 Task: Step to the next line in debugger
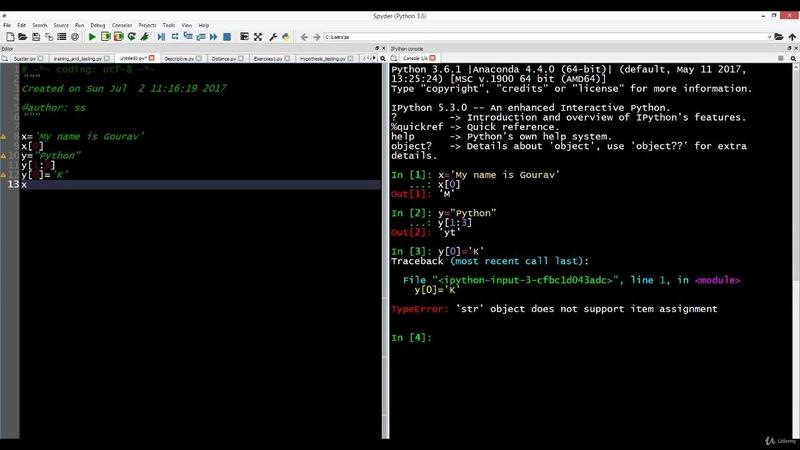pos(175,37)
